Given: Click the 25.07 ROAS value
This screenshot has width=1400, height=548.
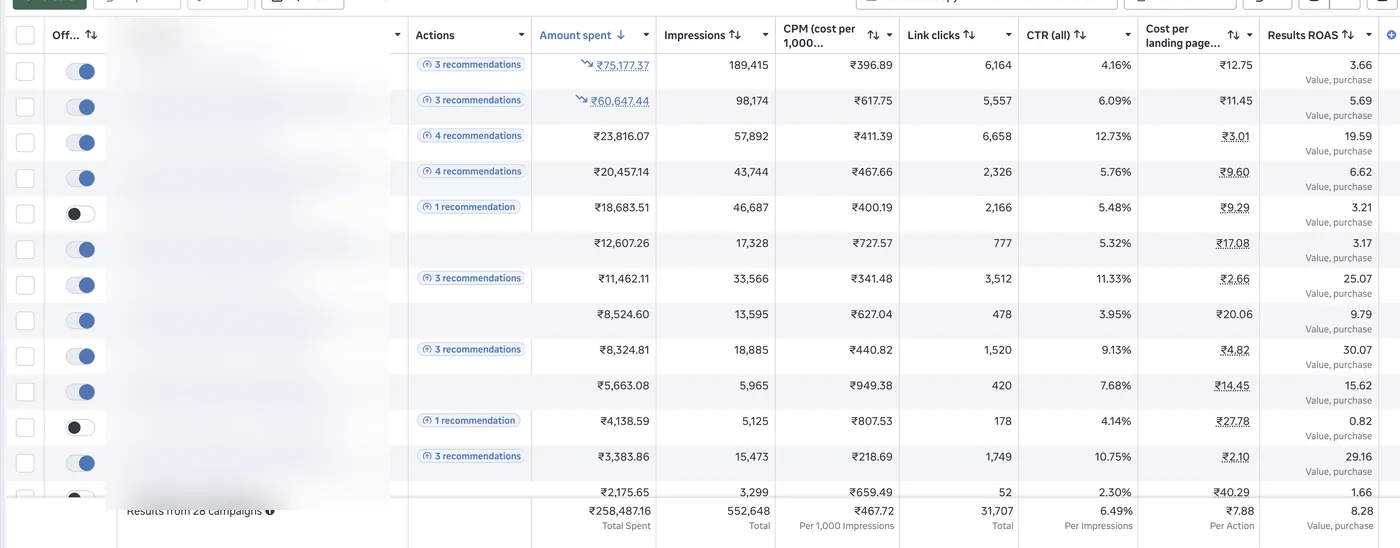Looking at the screenshot, I should [x=1358, y=279].
